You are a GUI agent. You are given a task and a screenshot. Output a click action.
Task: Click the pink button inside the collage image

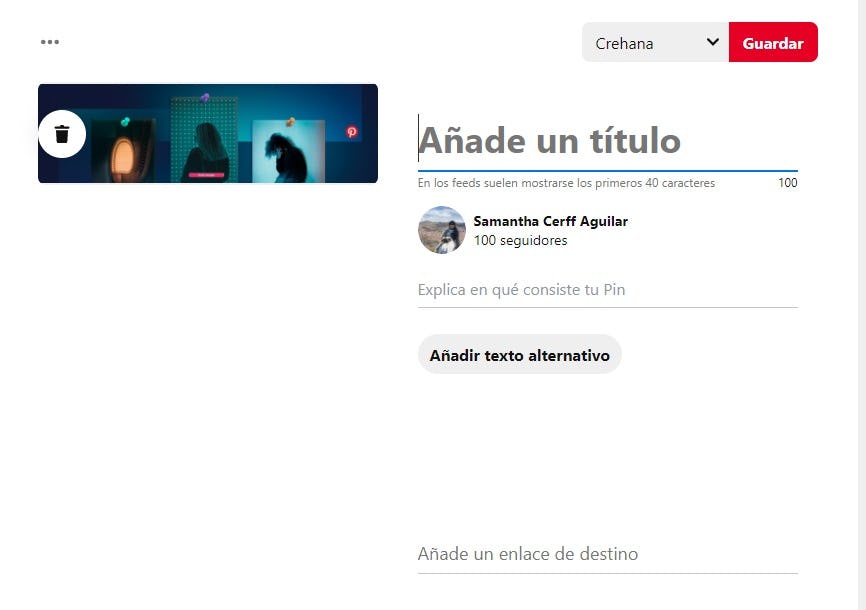click(x=207, y=173)
